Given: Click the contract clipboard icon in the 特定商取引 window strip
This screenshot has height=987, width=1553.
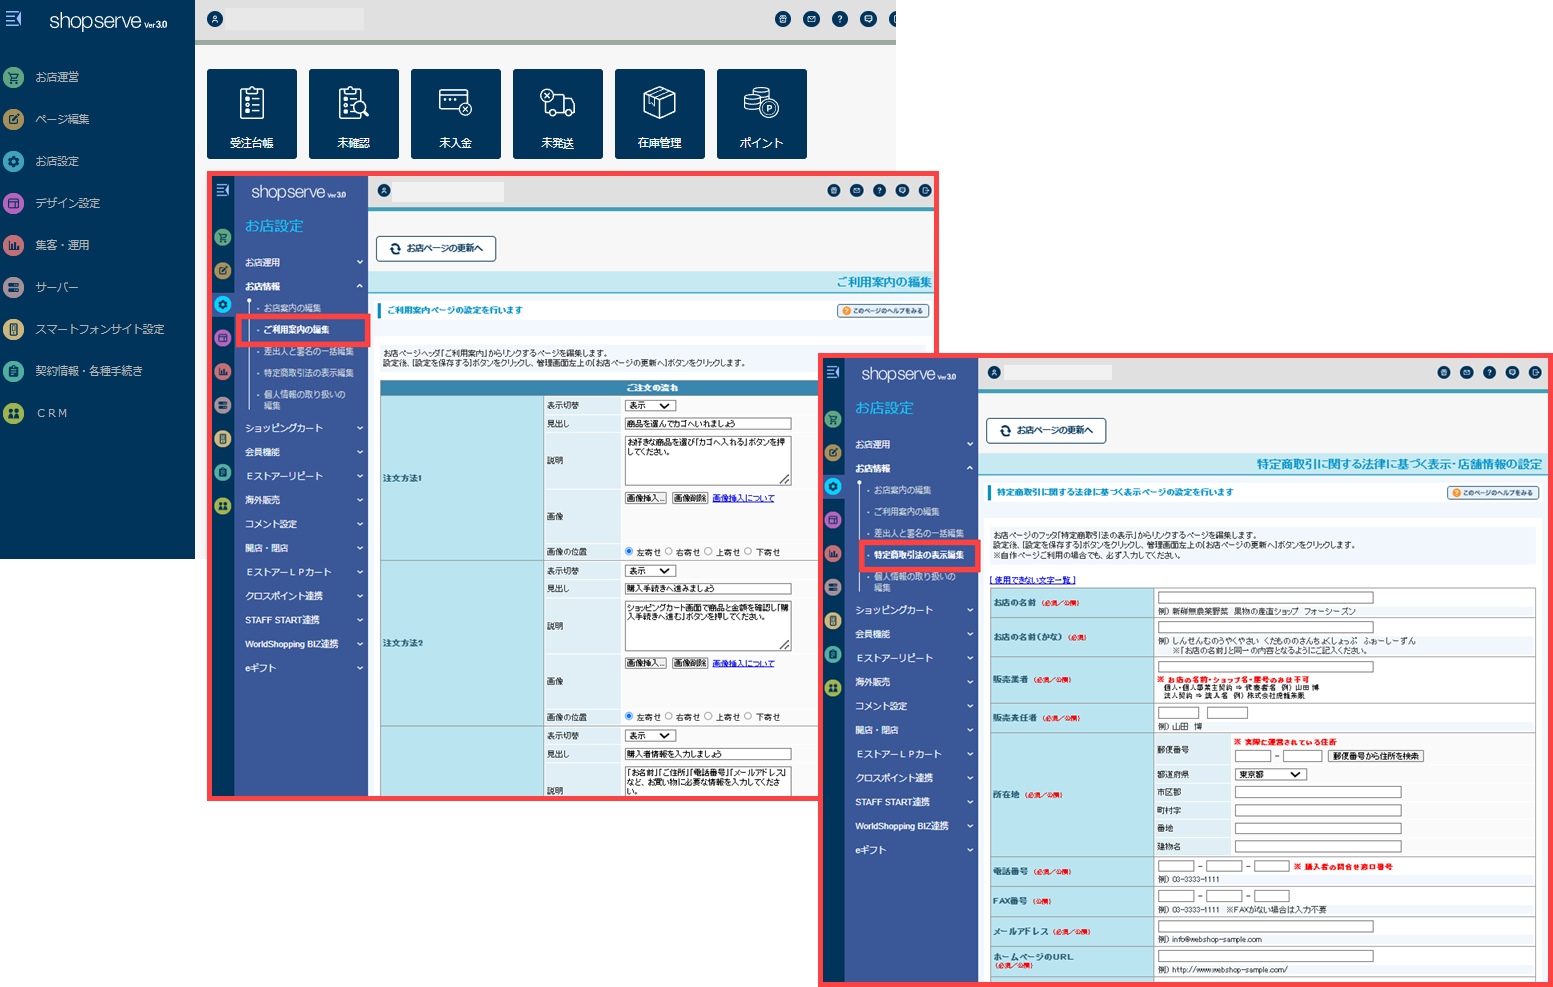Looking at the screenshot, I should pyautogui.click(x=833, y=654).
